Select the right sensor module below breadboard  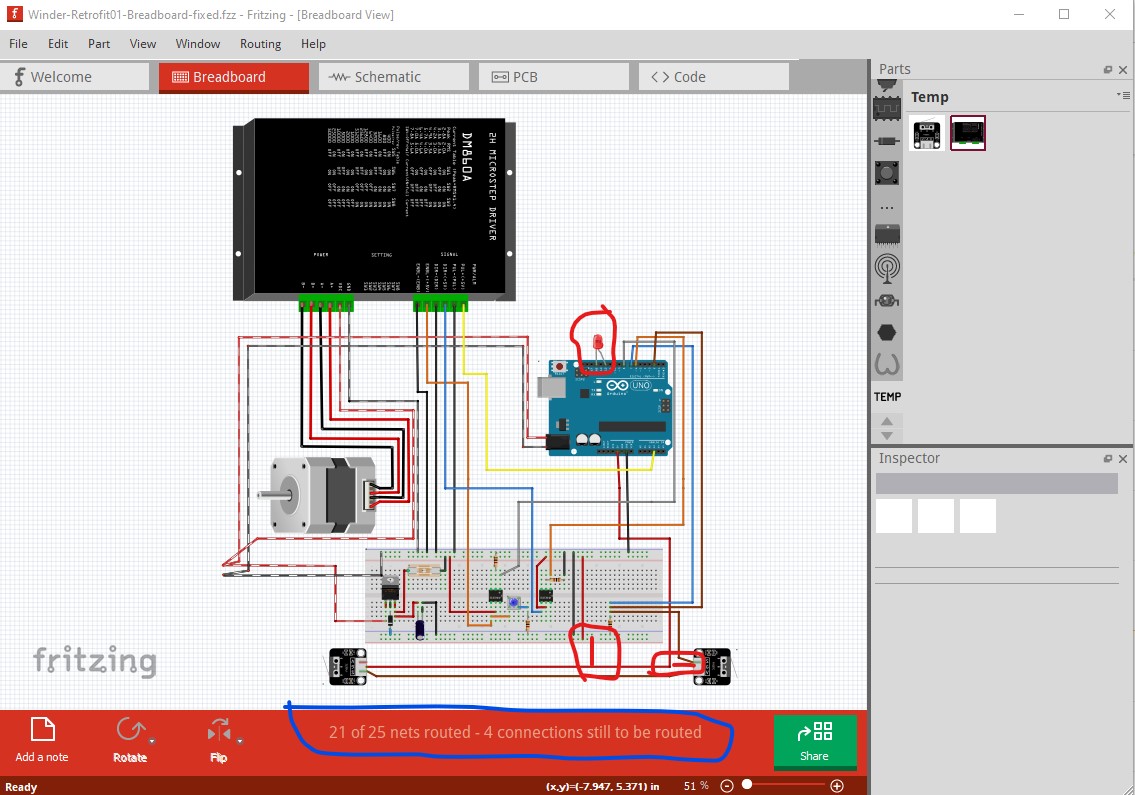[x=712, y=666]
